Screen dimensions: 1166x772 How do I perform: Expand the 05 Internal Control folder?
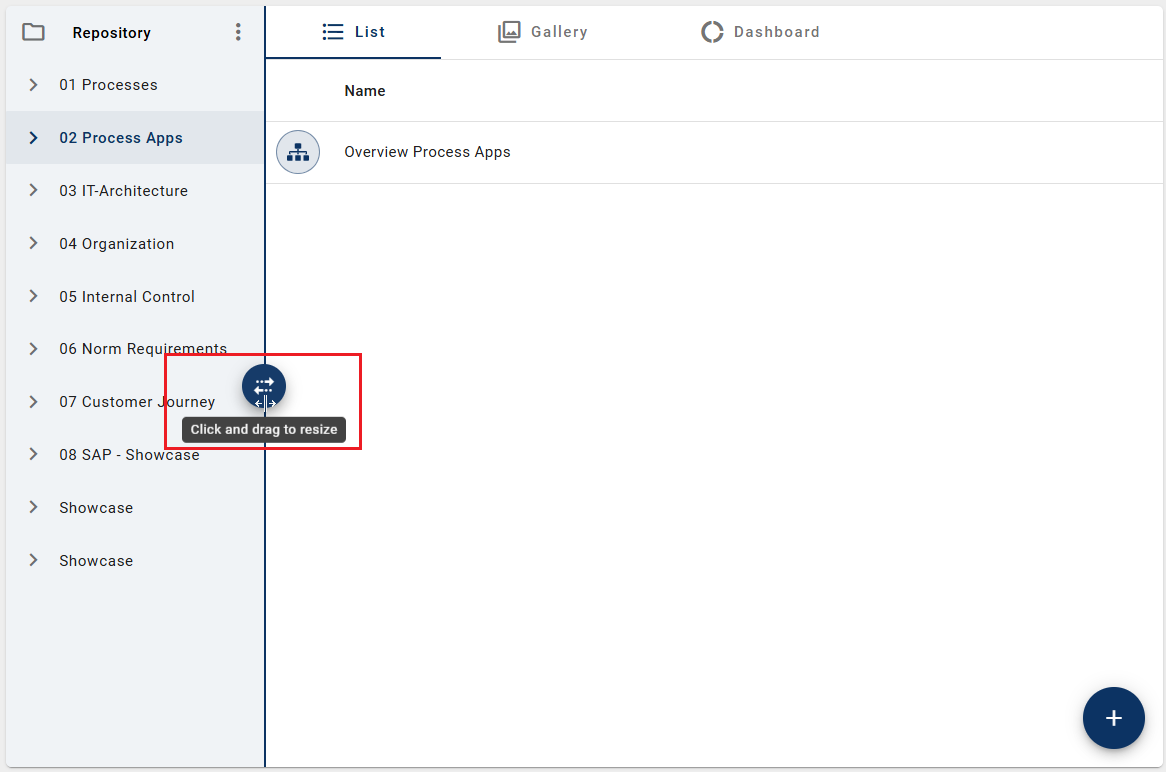33,296
